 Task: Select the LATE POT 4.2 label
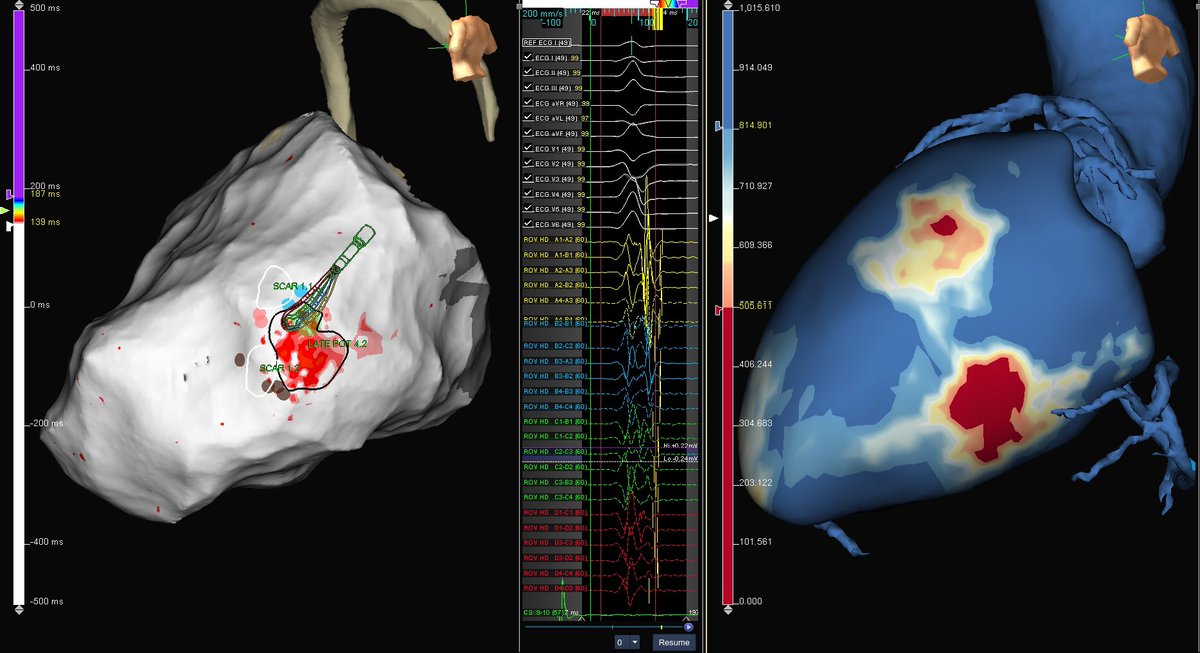coord(338,343)
